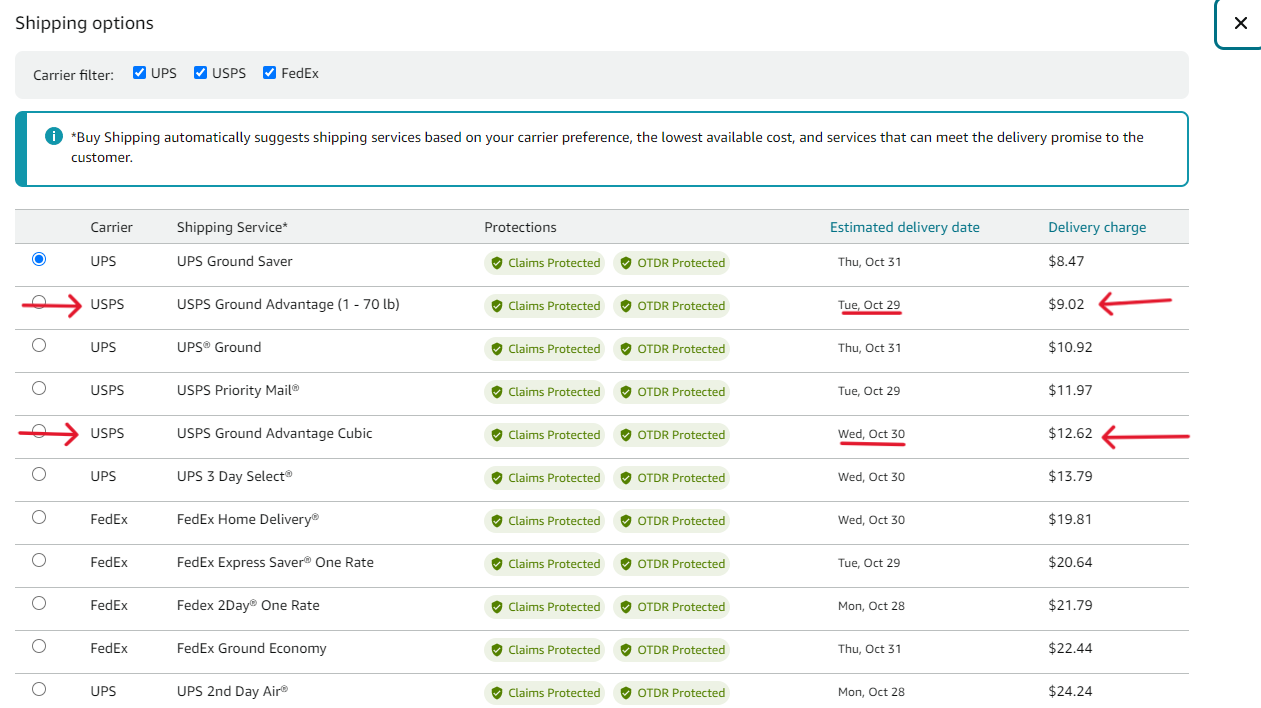Click the $20.64 delivery charge

1070,562
